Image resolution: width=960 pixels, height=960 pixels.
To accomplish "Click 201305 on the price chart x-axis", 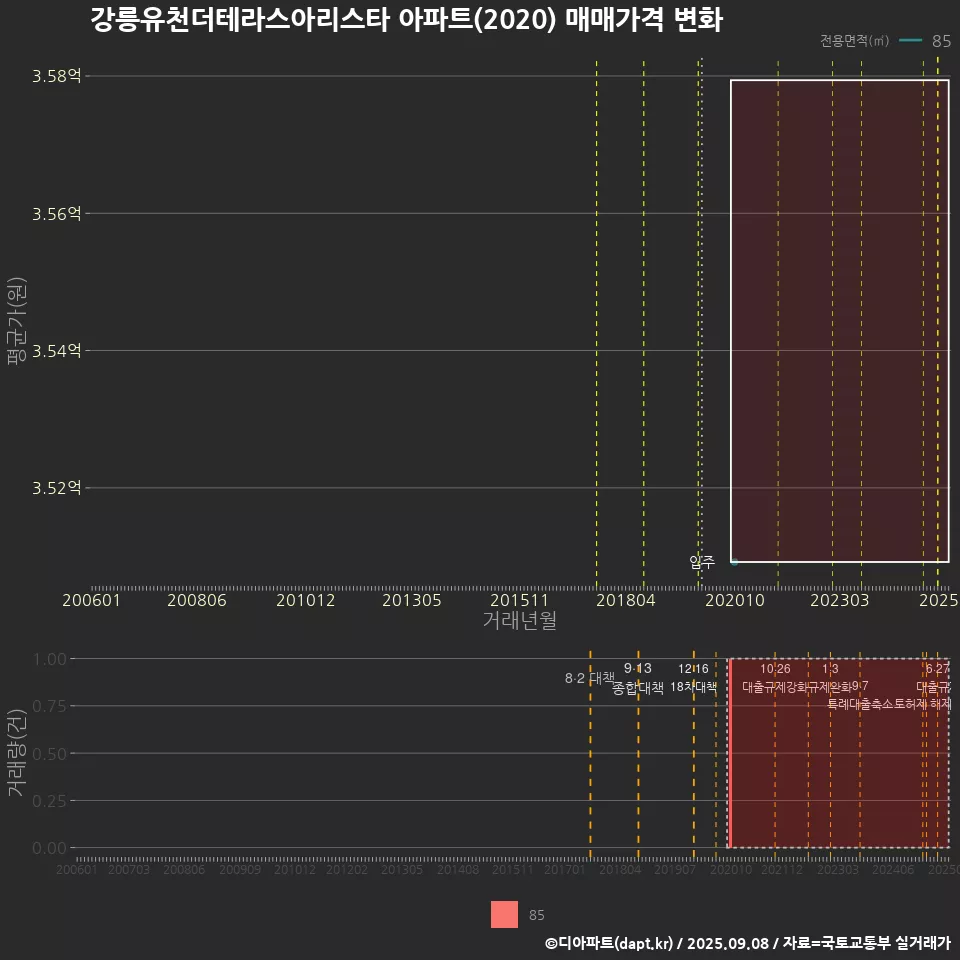I will point(411,600).
